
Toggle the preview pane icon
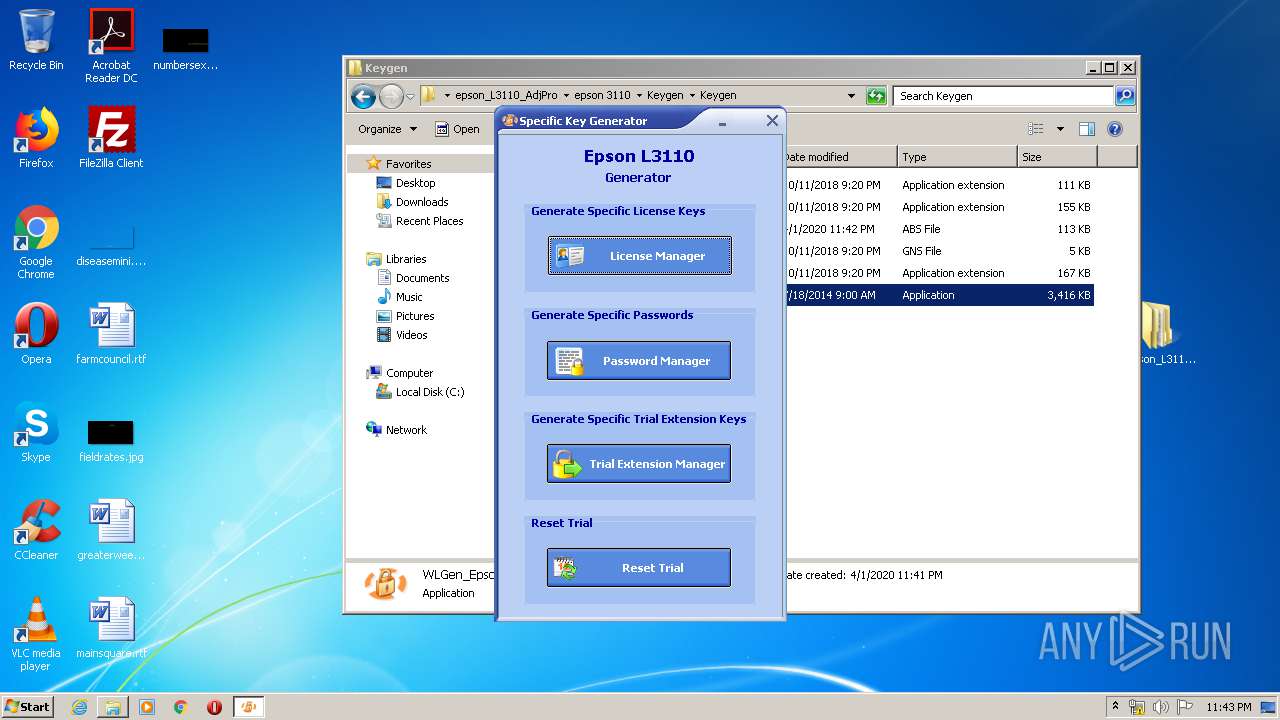pos(1087,129)
